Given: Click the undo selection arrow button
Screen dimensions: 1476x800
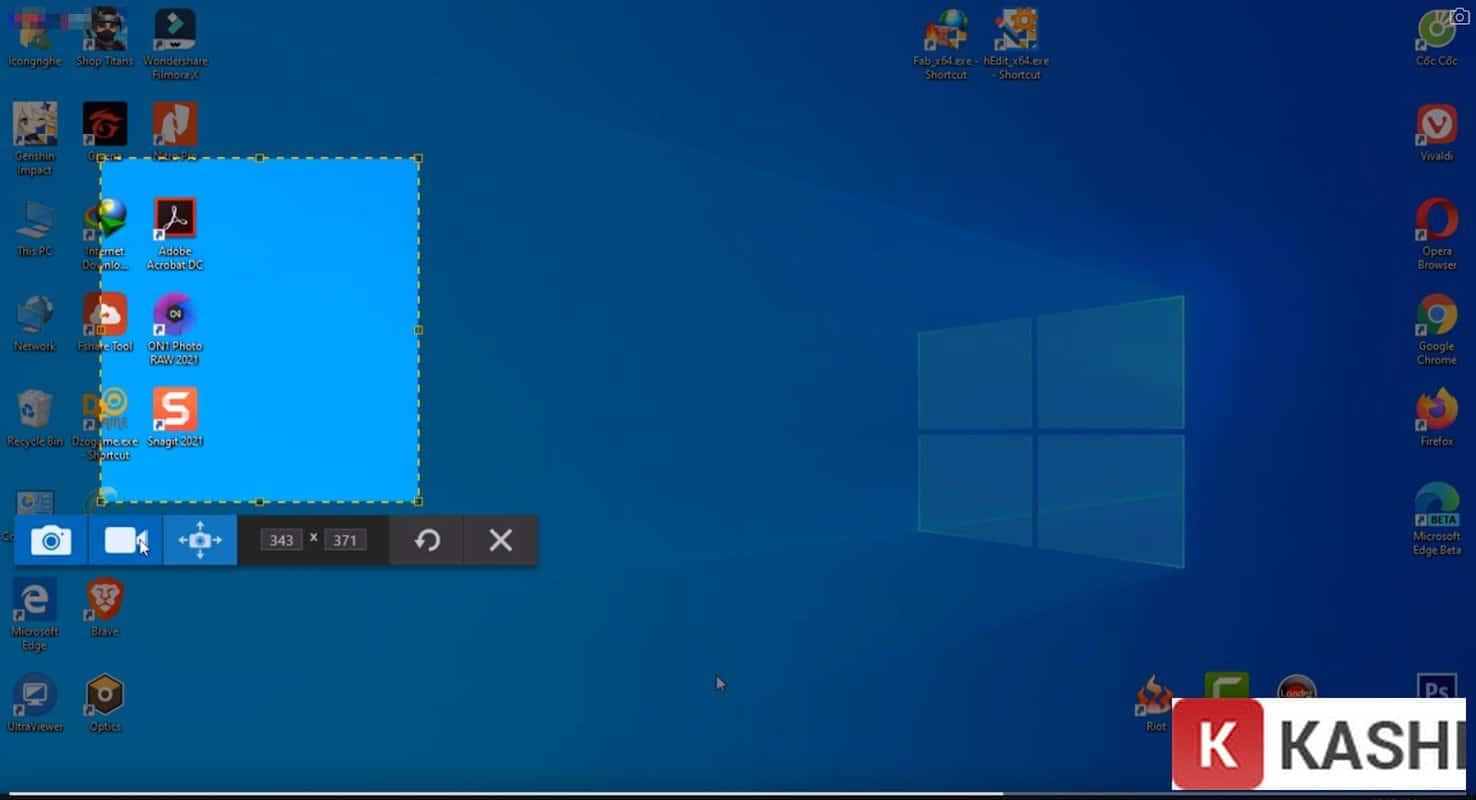Looking at the screenshot, I should [427, 541].
